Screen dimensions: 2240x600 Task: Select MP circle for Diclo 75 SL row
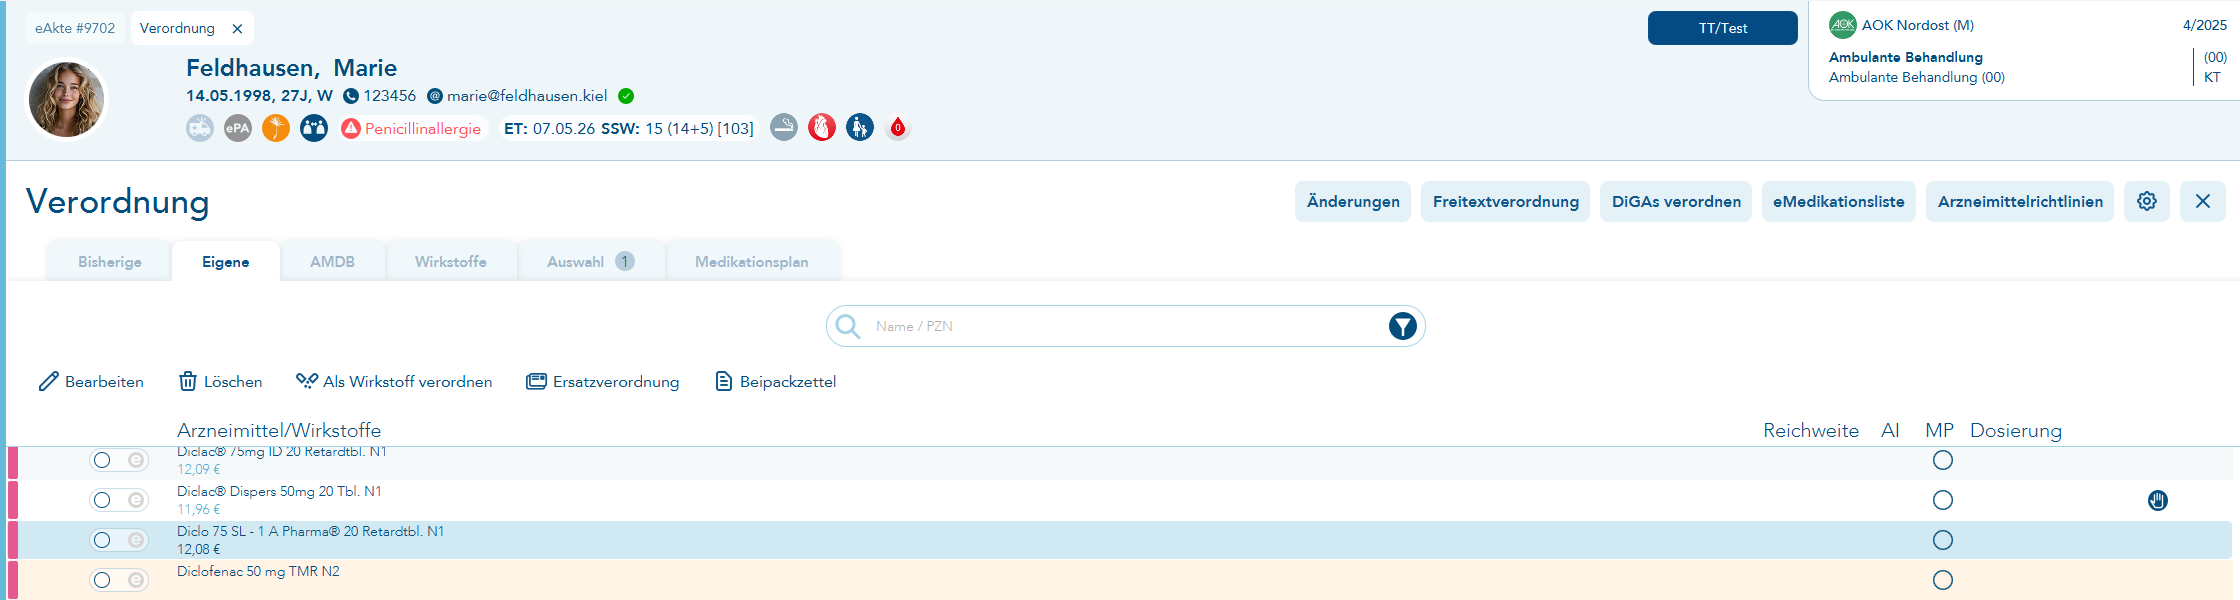coord(1942,540)
